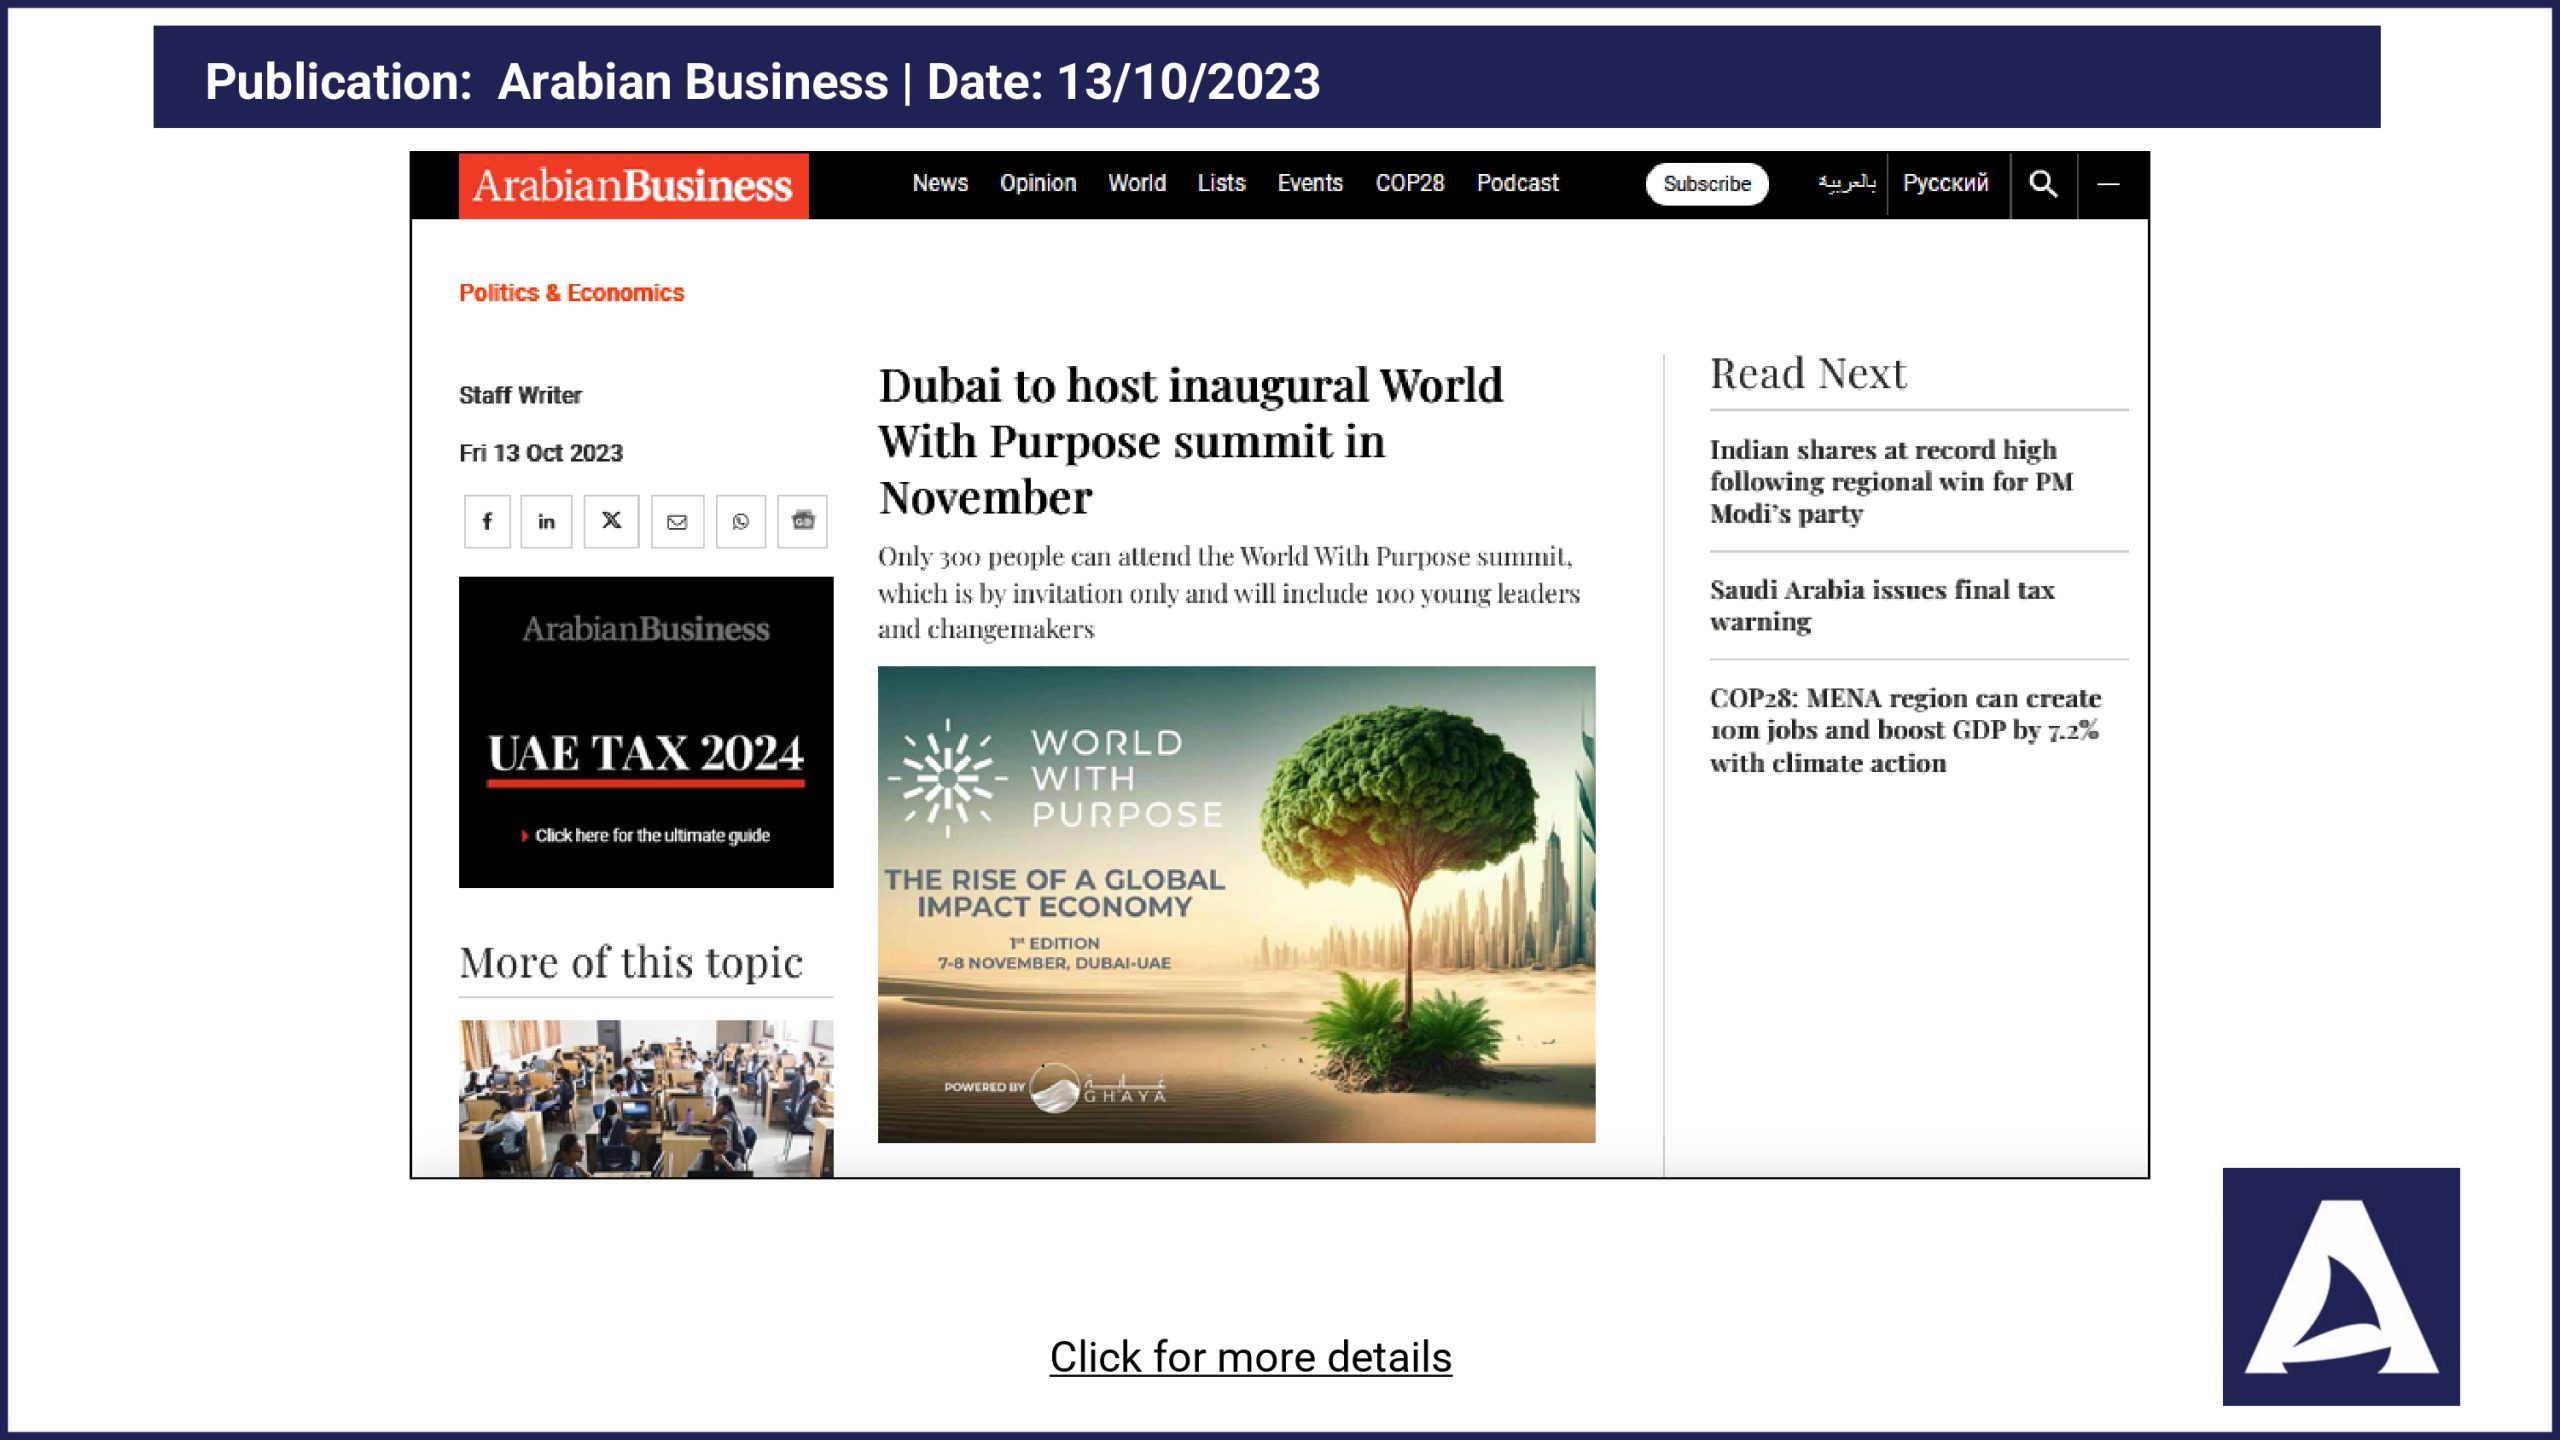The image size is (2560, 1440).
Task: Open the Opinion menu item
Action: point(1038,183)
